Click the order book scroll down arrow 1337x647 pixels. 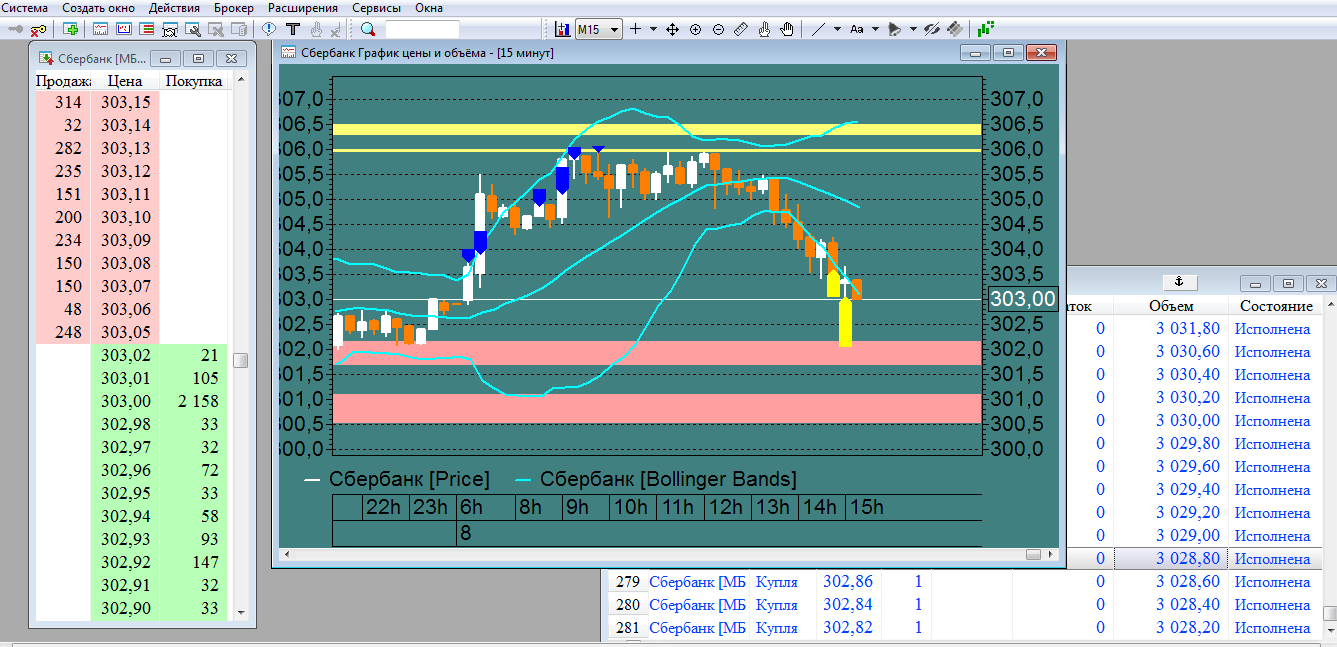[x=240, y=611]
